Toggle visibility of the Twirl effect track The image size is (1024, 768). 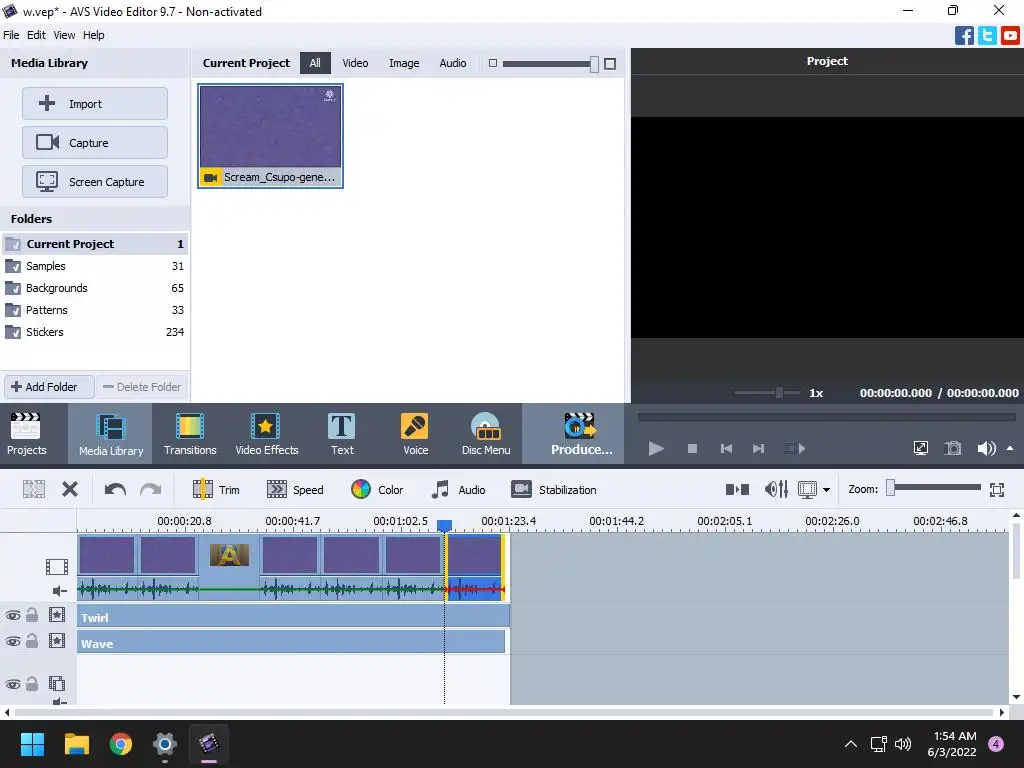click(x=12, y=615)
